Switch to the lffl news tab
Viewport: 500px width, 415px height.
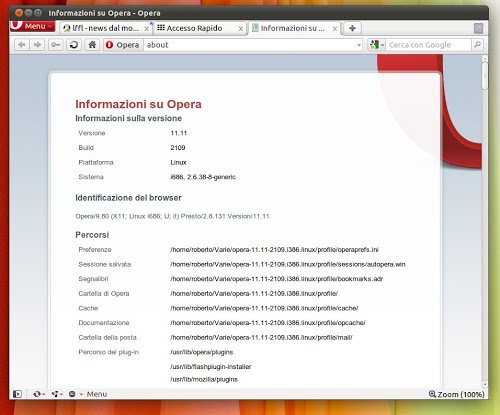tap(102, 28)
